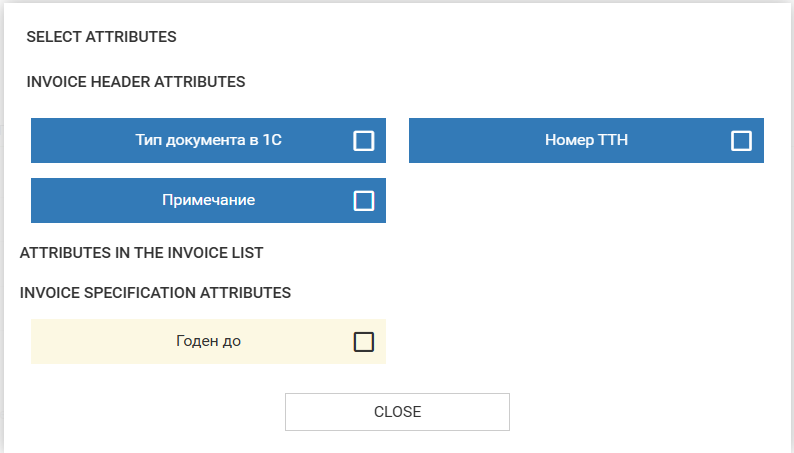Click empty space right of Годен до tile

[x=580, y=342]
